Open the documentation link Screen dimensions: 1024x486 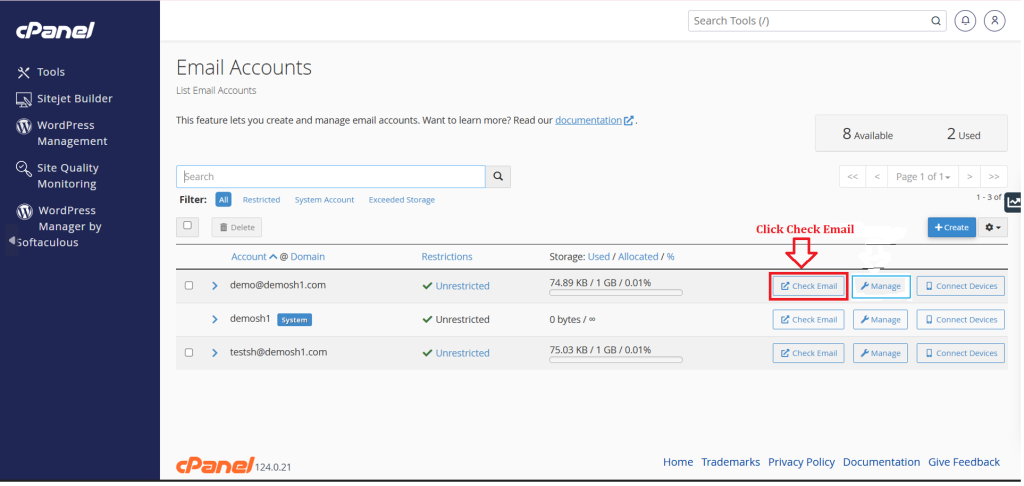pos(594,120)
